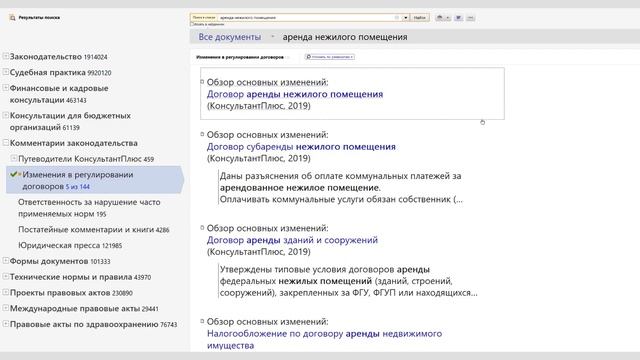This screenshot has width=640, height=360.
Task: Click the 'Уточнить по реквизитам' button
Action: 330,57
